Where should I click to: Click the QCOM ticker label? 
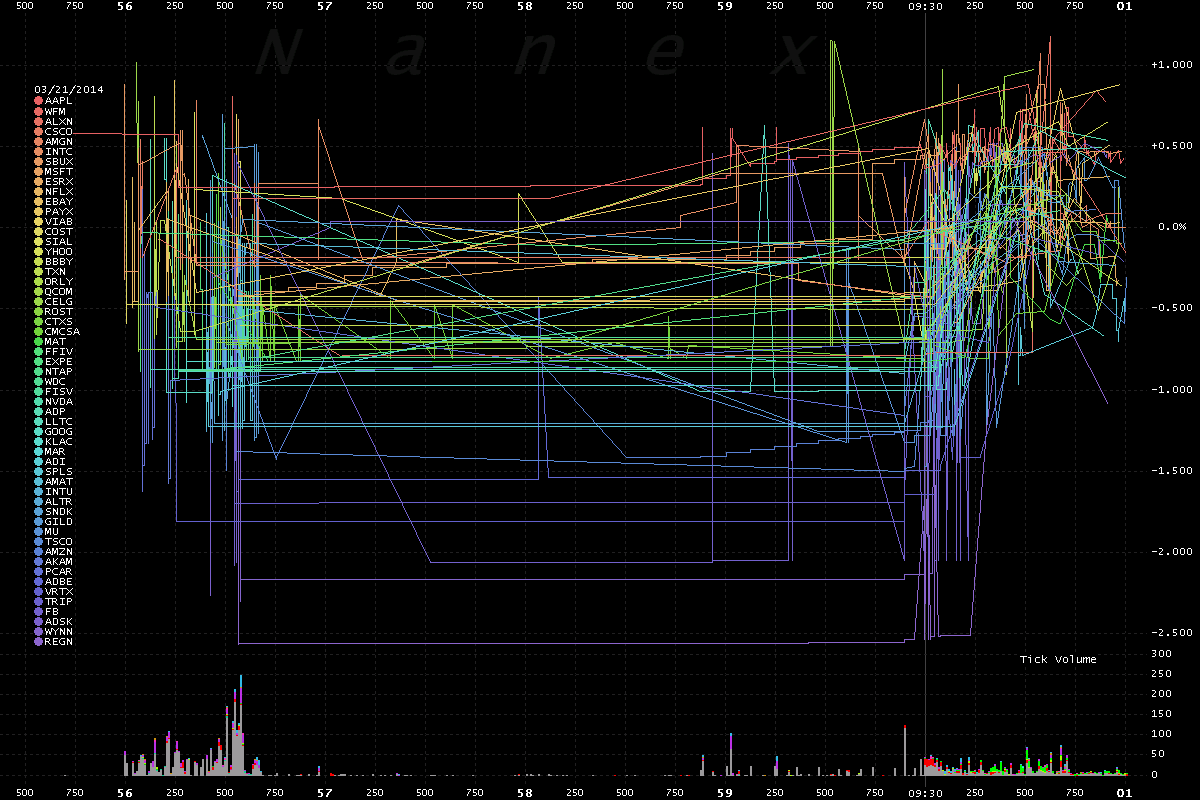pos(59,291)
